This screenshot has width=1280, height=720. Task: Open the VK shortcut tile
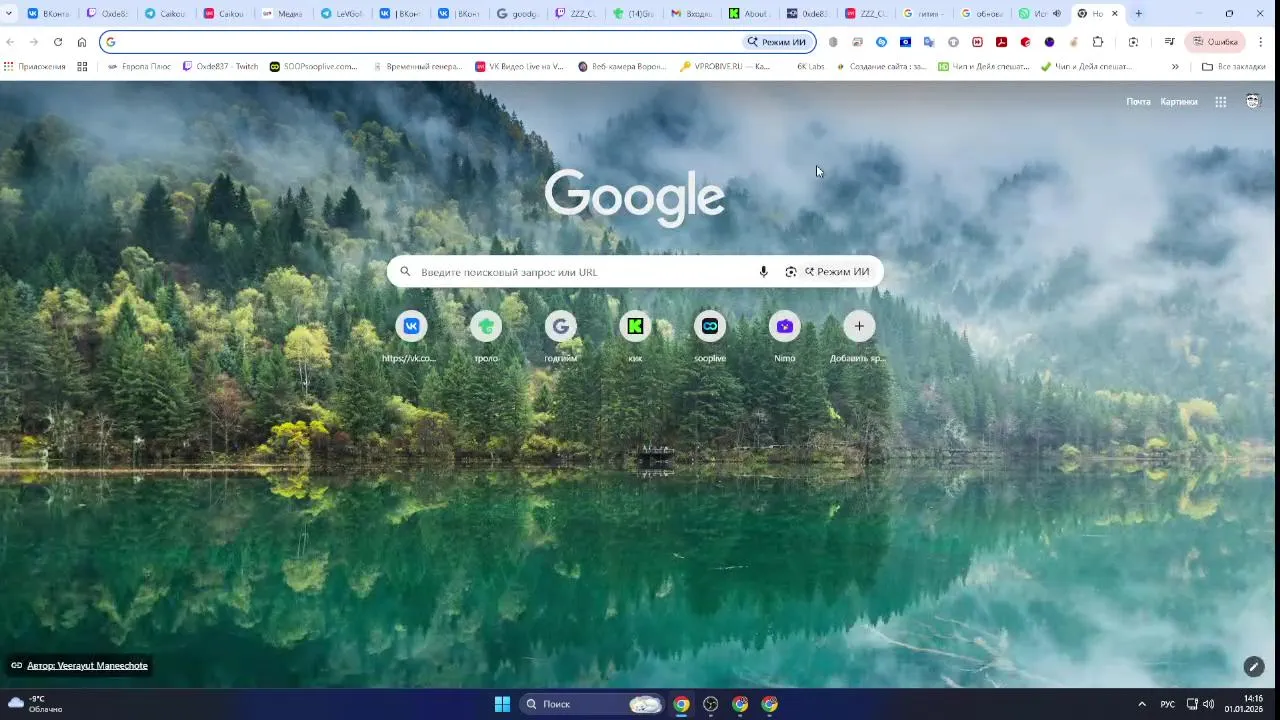tap(411, 326)
